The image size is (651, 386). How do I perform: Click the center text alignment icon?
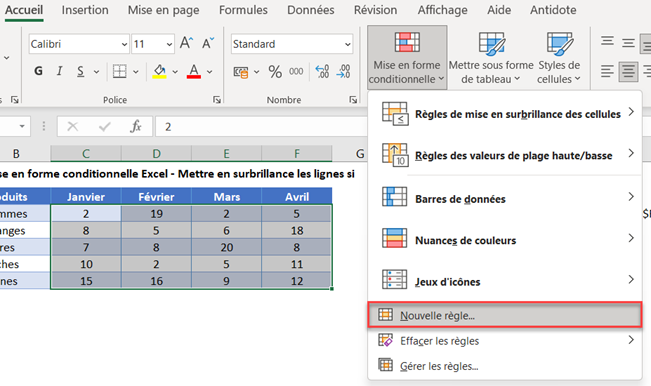pyautogui.click(x=628, y=71)
